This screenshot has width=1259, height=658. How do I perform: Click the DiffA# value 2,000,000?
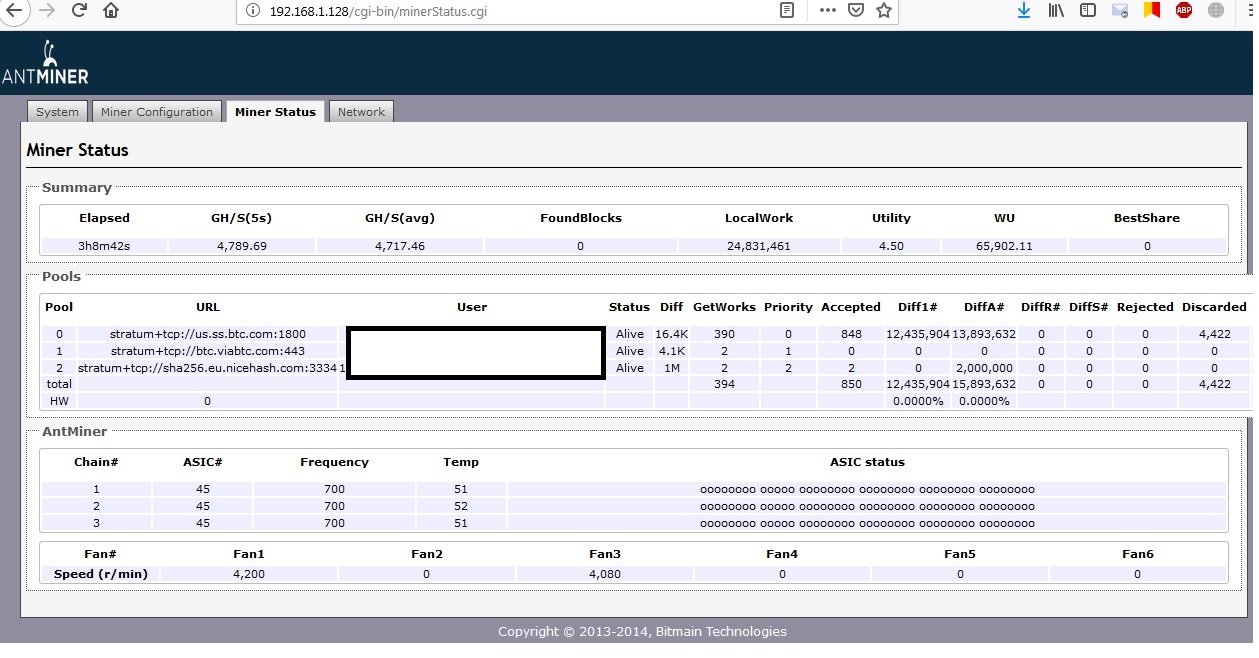[x=984, y=368]
